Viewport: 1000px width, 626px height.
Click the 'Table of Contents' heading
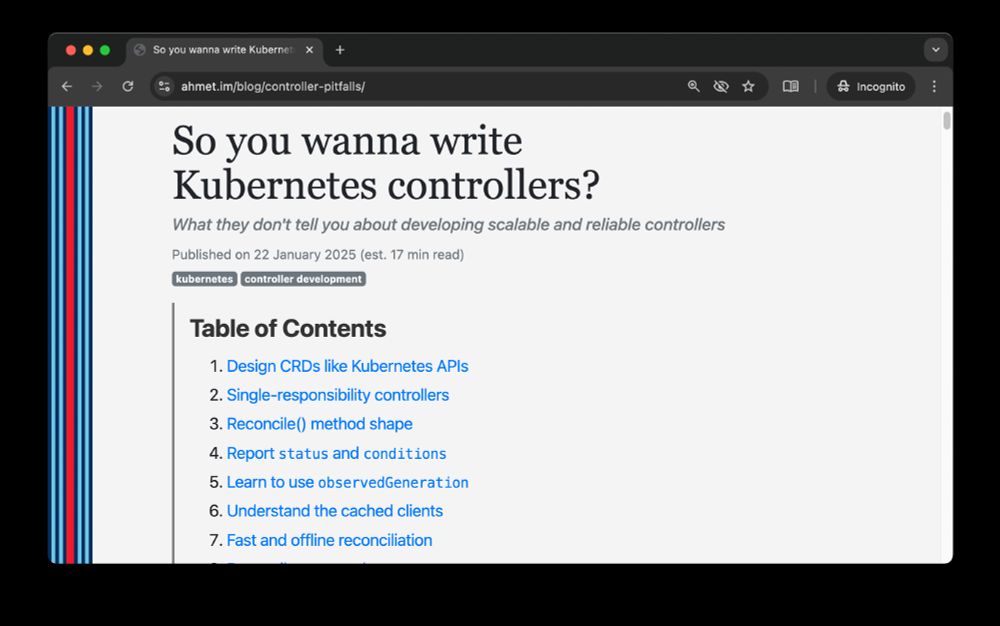click(x=288, y=328)
